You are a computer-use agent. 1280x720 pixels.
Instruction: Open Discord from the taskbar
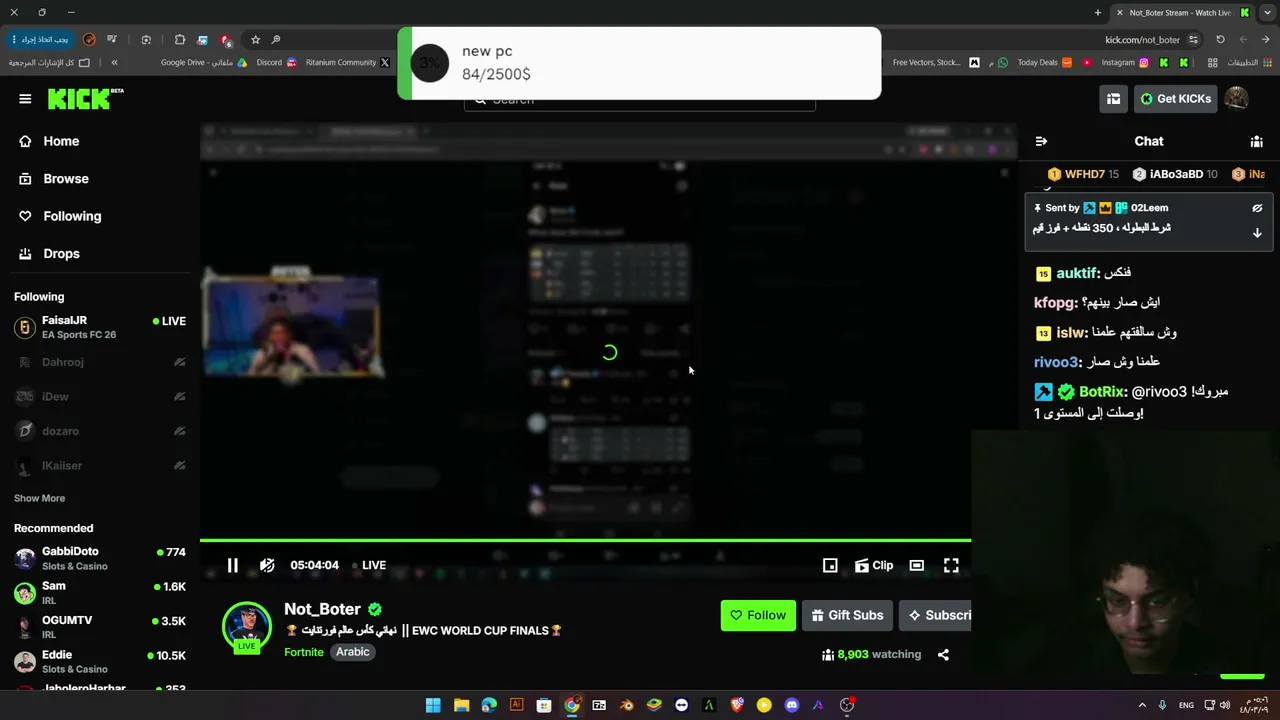(792, 705)
